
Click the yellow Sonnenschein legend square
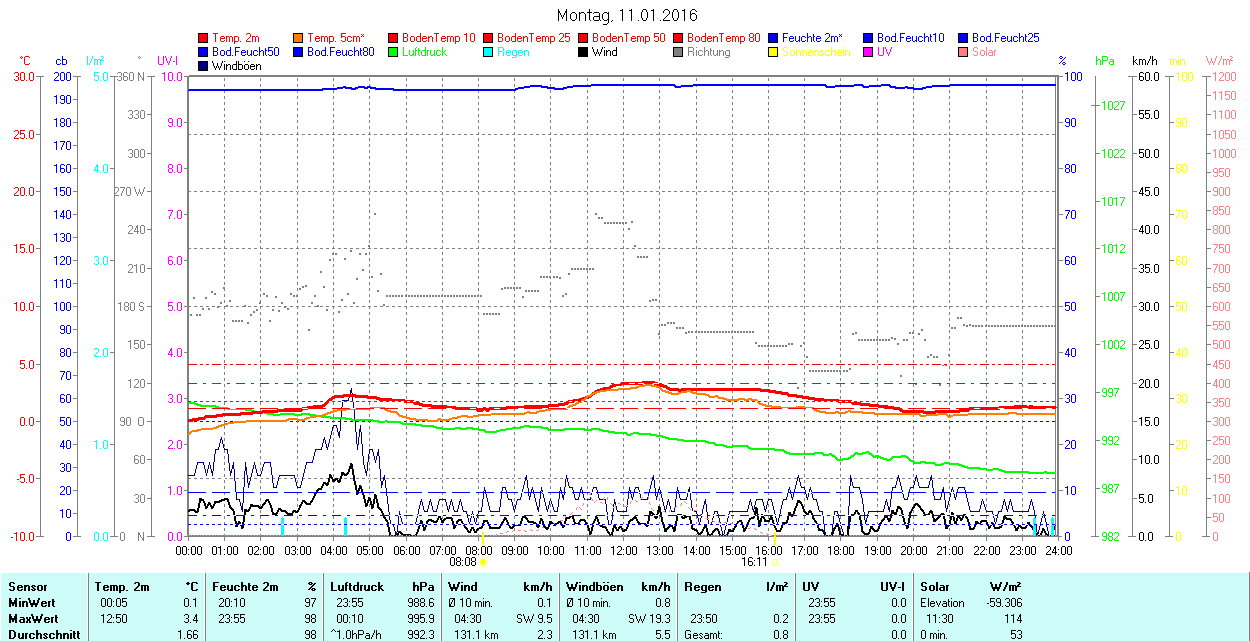(774, 52)
